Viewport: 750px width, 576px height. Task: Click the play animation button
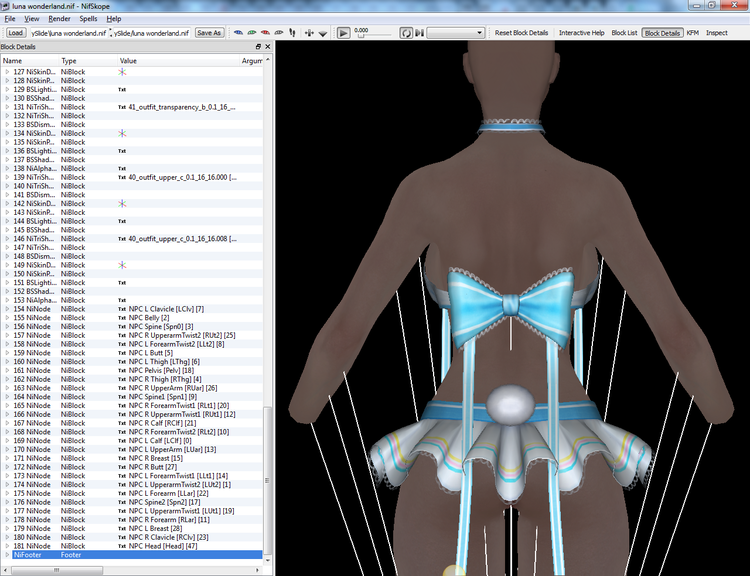pos(343,33)
